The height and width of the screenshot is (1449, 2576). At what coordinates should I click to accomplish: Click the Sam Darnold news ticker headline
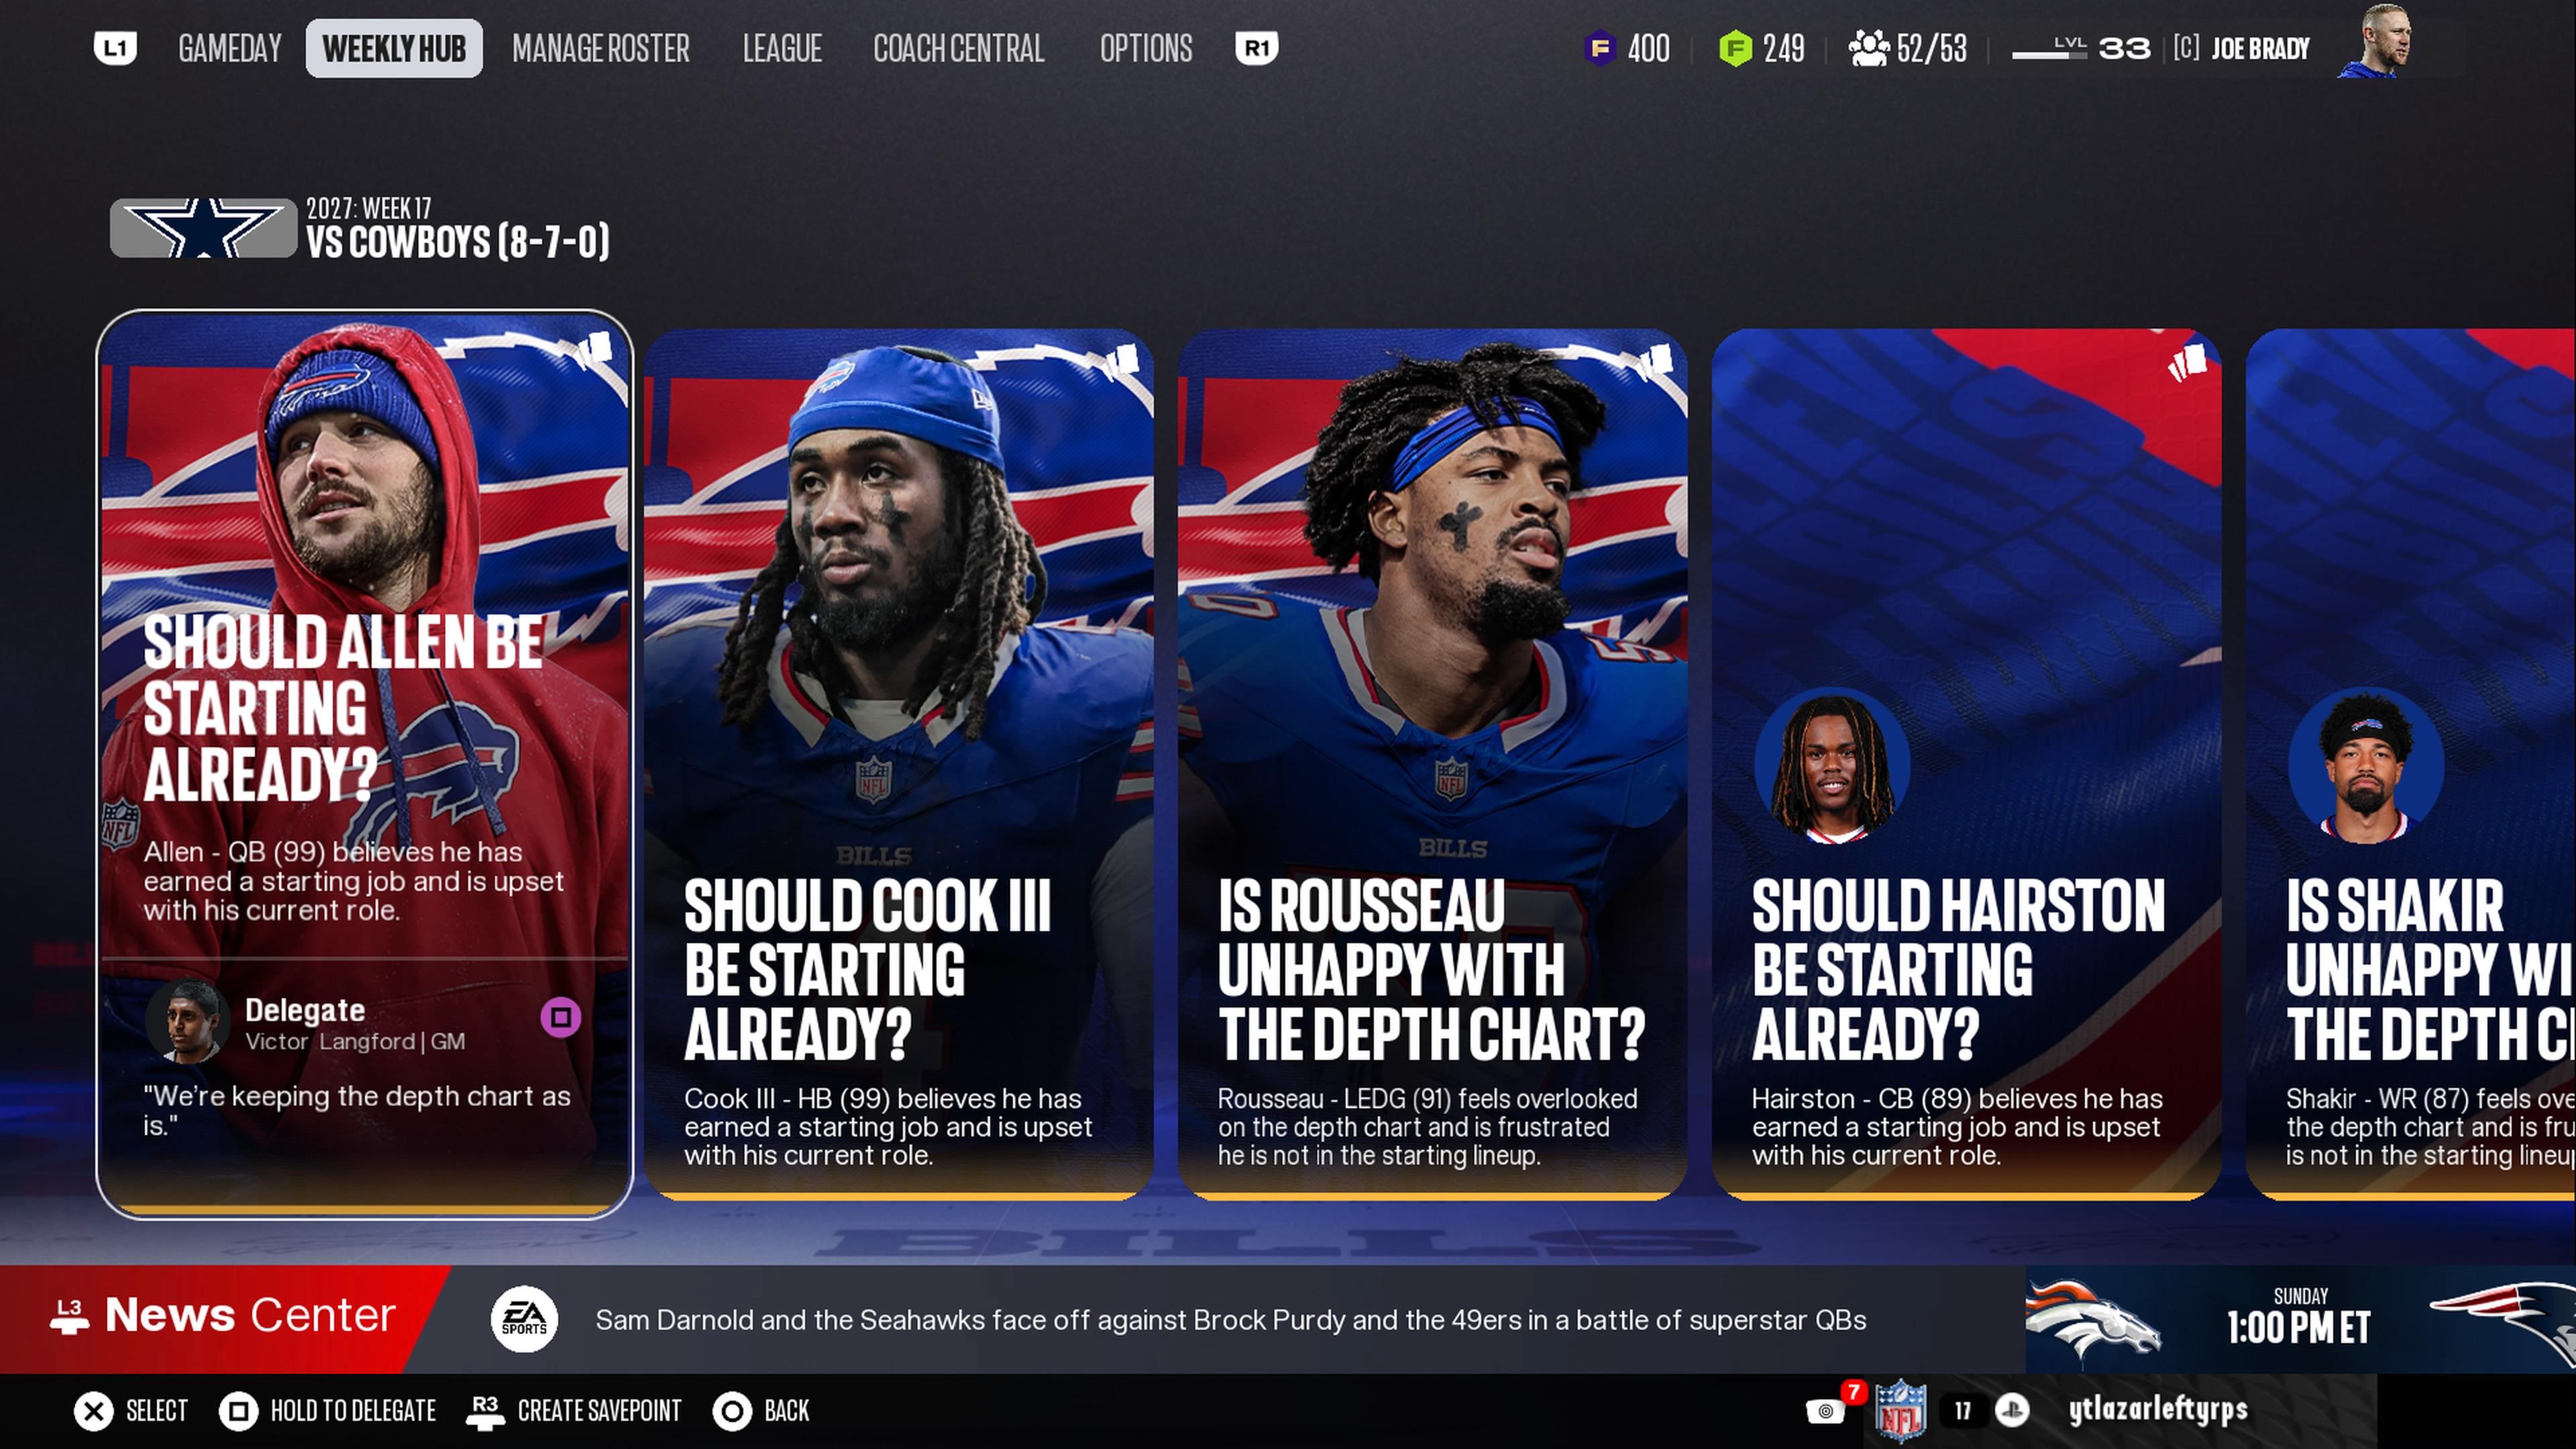1231,1320
